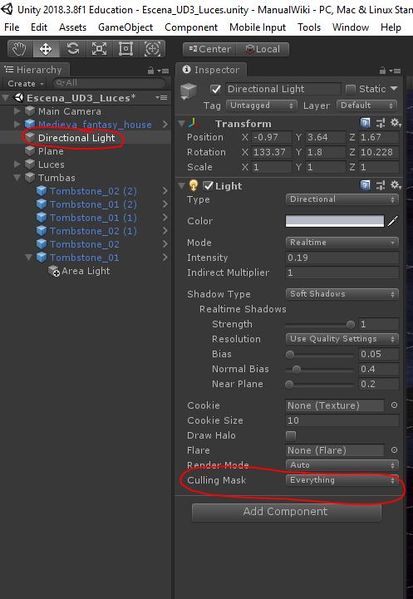Click the GameObject cube icon in Inspector
This screenshot has width=413, height=599.
pyautogui.click(x=189, y=92)
